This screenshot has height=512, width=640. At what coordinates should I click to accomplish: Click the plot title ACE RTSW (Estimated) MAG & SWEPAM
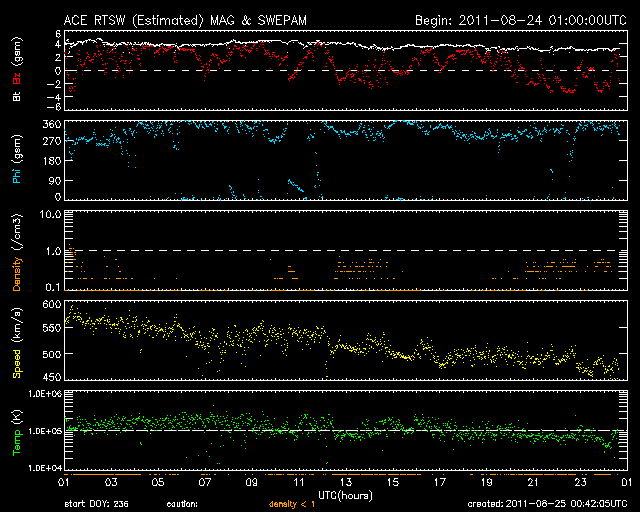(174, 19)
